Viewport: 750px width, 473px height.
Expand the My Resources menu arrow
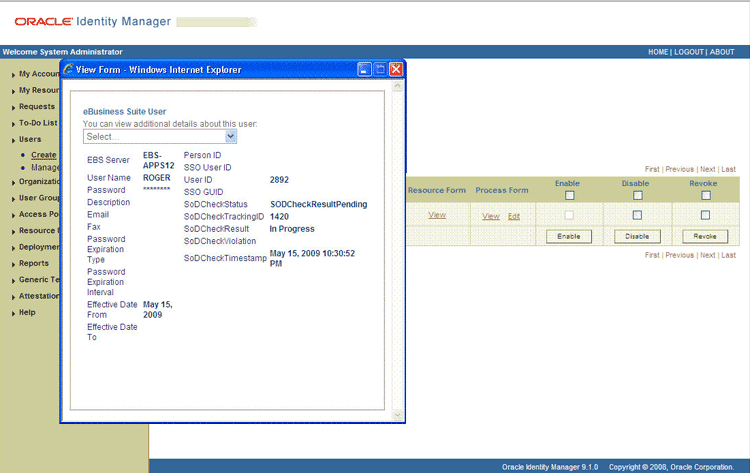13,91
